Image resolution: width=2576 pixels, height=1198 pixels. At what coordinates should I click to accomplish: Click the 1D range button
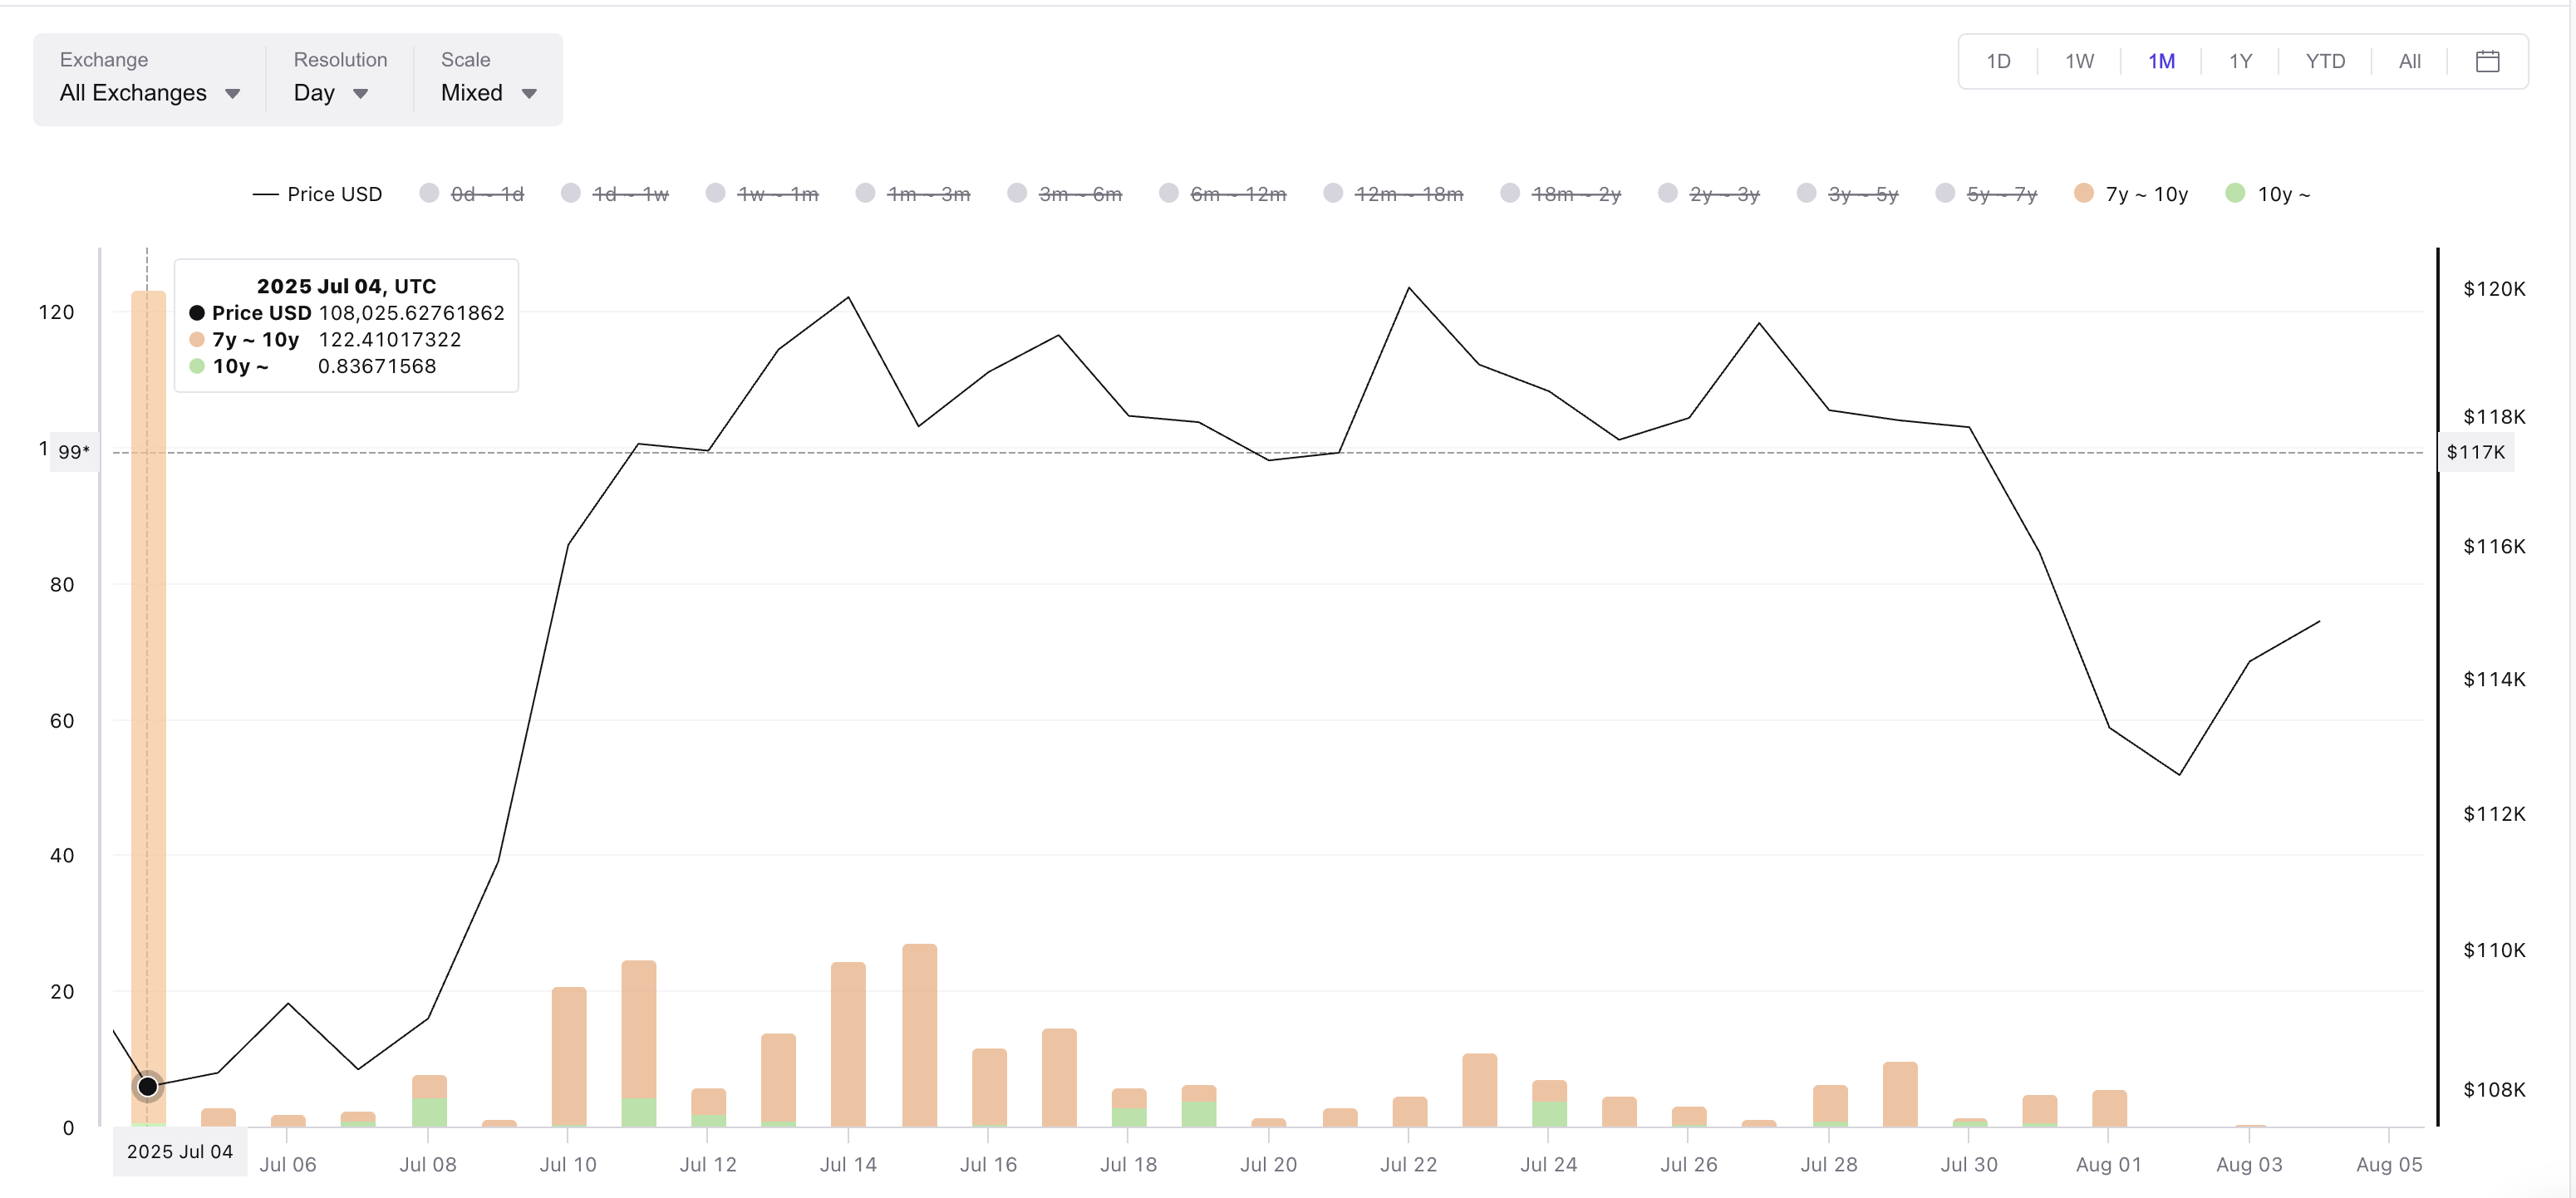(x=1998, y=61)
